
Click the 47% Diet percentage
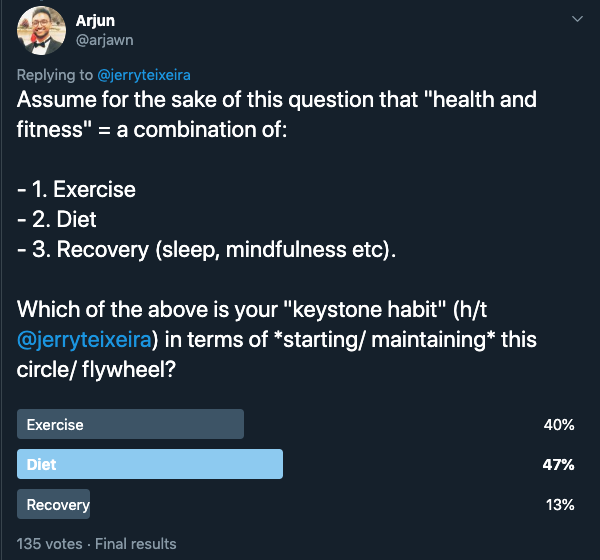(558, 465)
